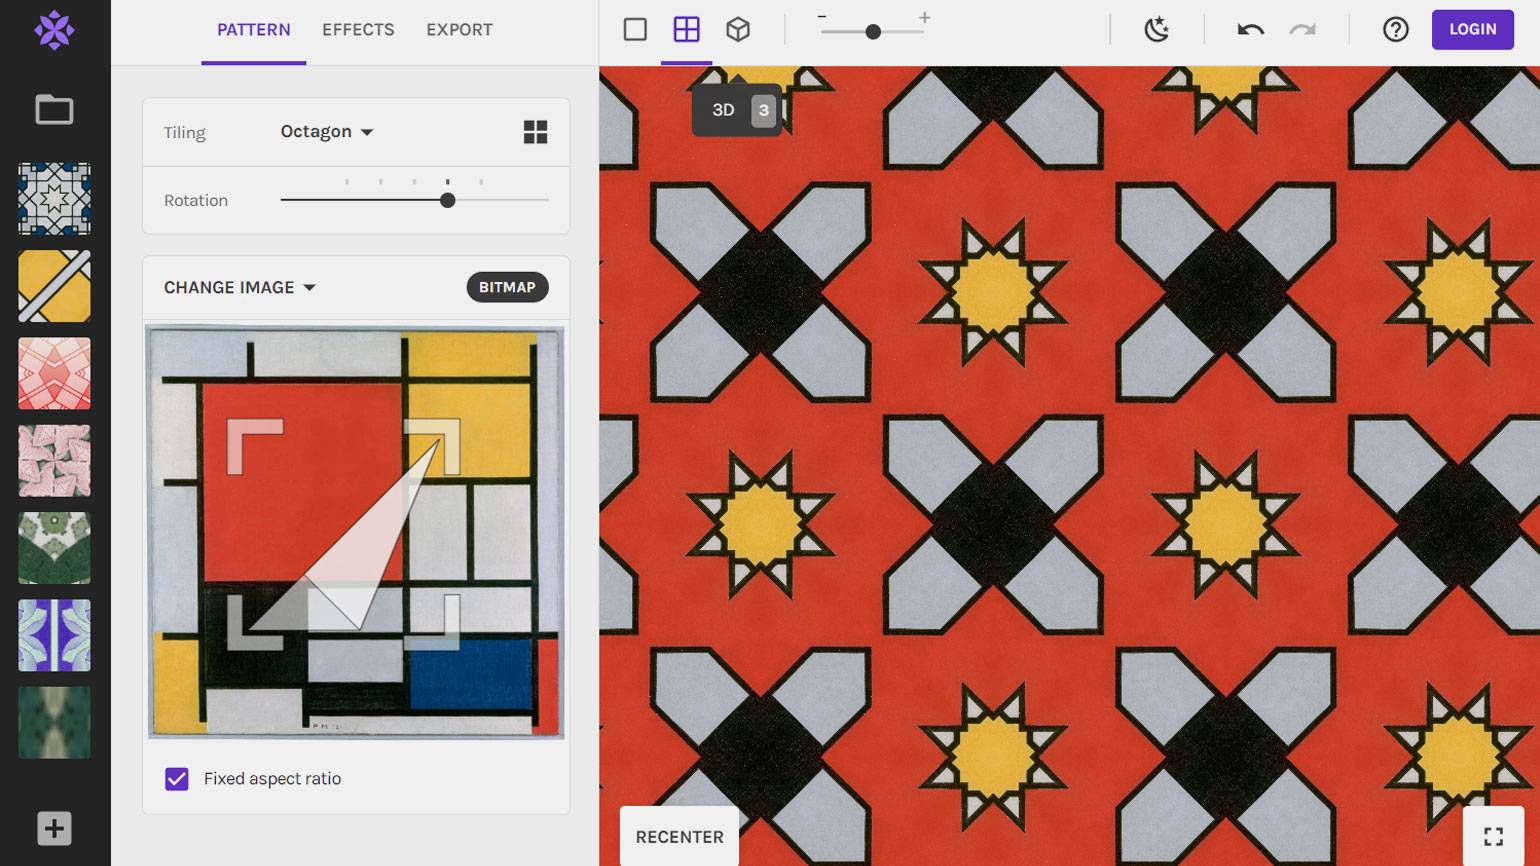This screenshot has width=1540, height=866.
Task: Open the folder library icon
Action: (54, 109)
